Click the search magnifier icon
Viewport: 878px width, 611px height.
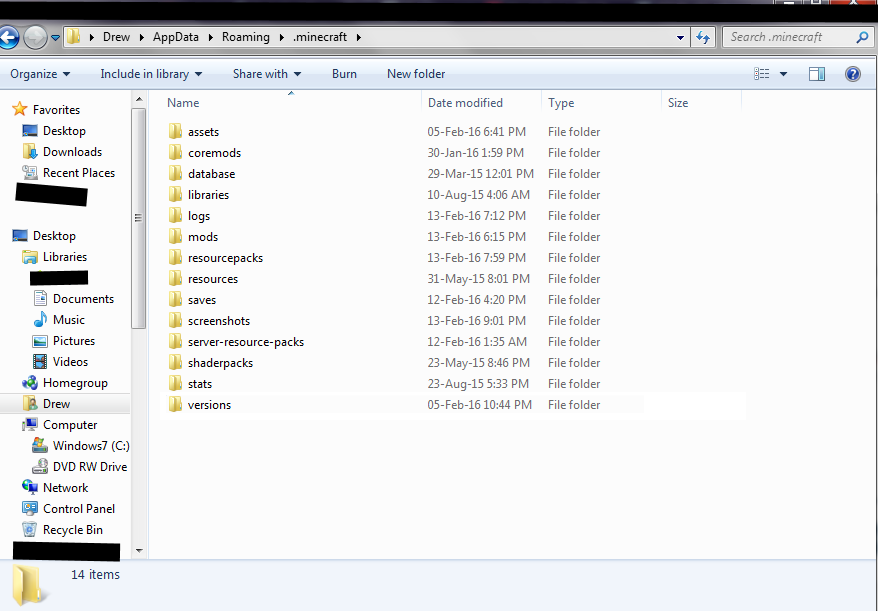pyautogui.click(x=862, y=37)
